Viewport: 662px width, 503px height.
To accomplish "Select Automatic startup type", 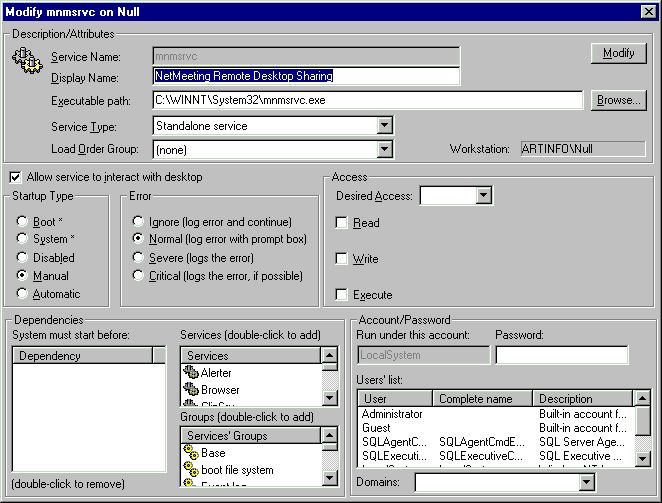I will coord(22,294).
